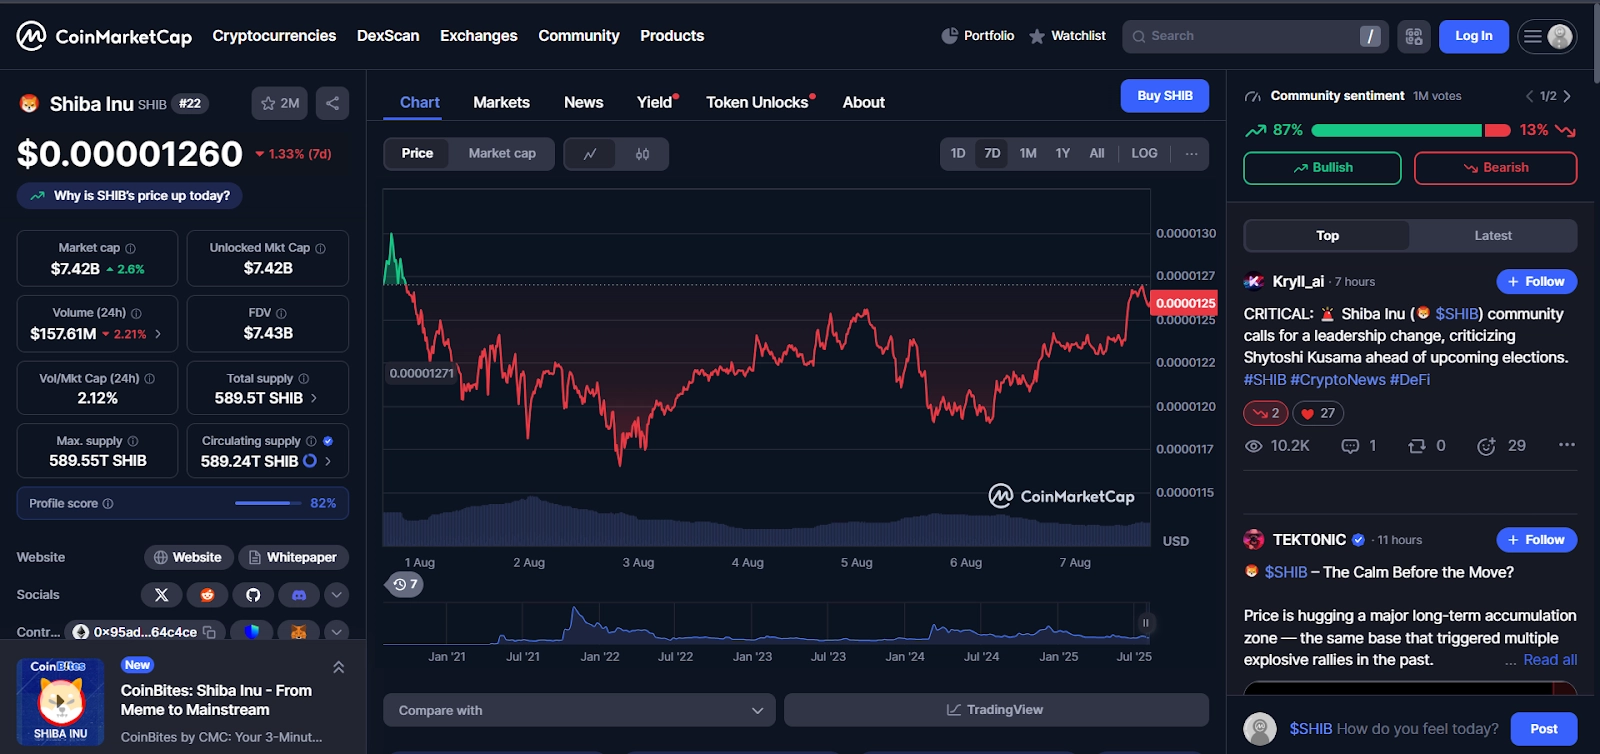Follow the TEKTONIC account

(x=1536, y=540)
